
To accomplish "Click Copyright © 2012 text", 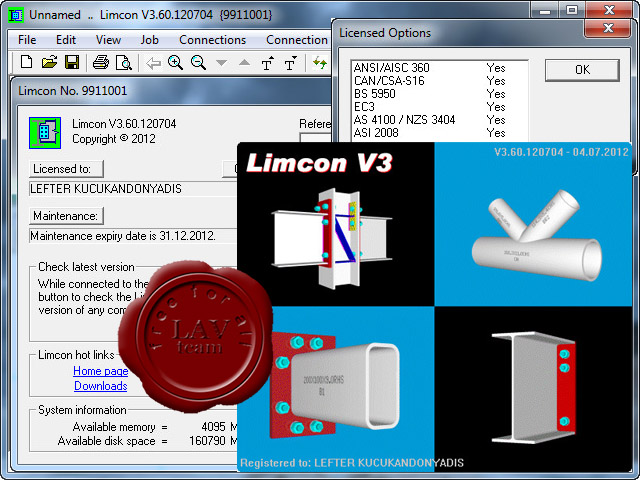I will (114, 139).
